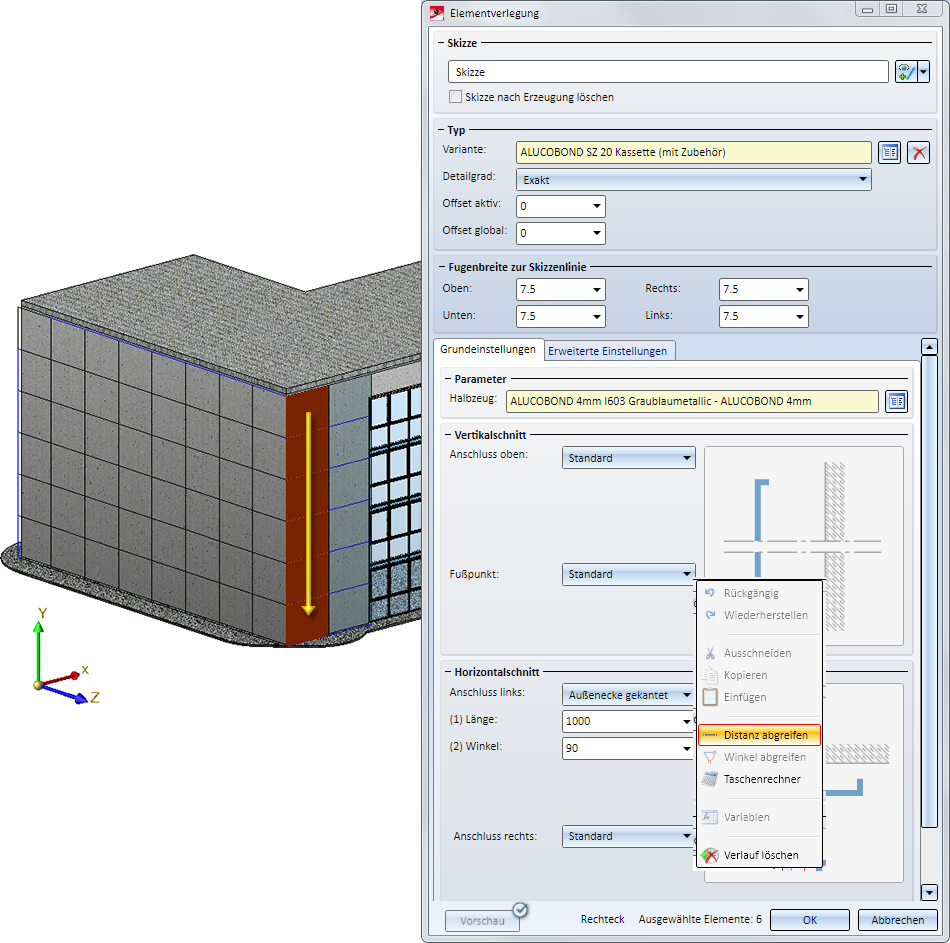The width and height of the screenshot is (950, 943).
Task: Select Einfügen menu entry
Action: 759,697
